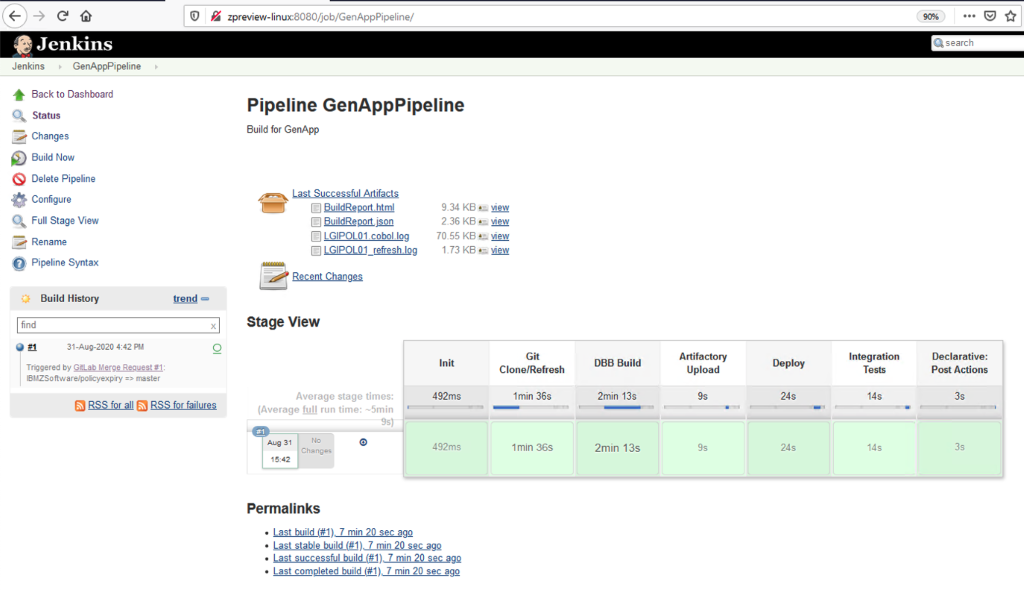Expand the GenAppPipeline breadcrumb arrow
Image resolution: width=1024 pixels, height=590 pixels.
coord(156,67)
